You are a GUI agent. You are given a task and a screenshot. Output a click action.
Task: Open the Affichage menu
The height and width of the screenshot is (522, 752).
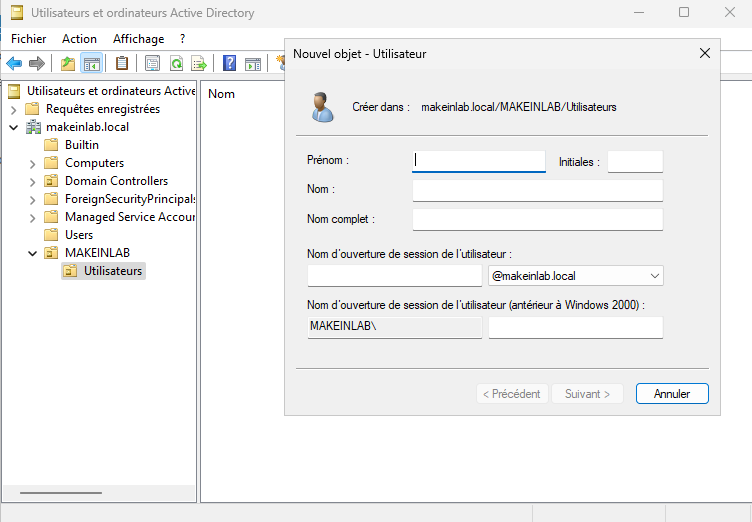[x=138, y=39]
